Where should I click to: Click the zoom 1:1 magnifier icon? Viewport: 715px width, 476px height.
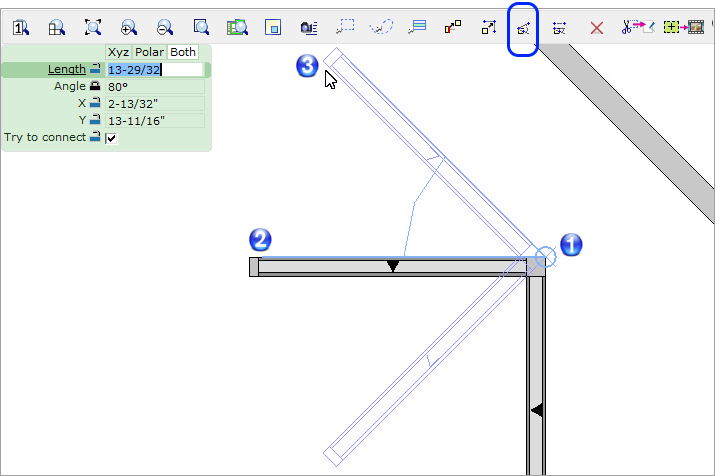tap(21, 28)
